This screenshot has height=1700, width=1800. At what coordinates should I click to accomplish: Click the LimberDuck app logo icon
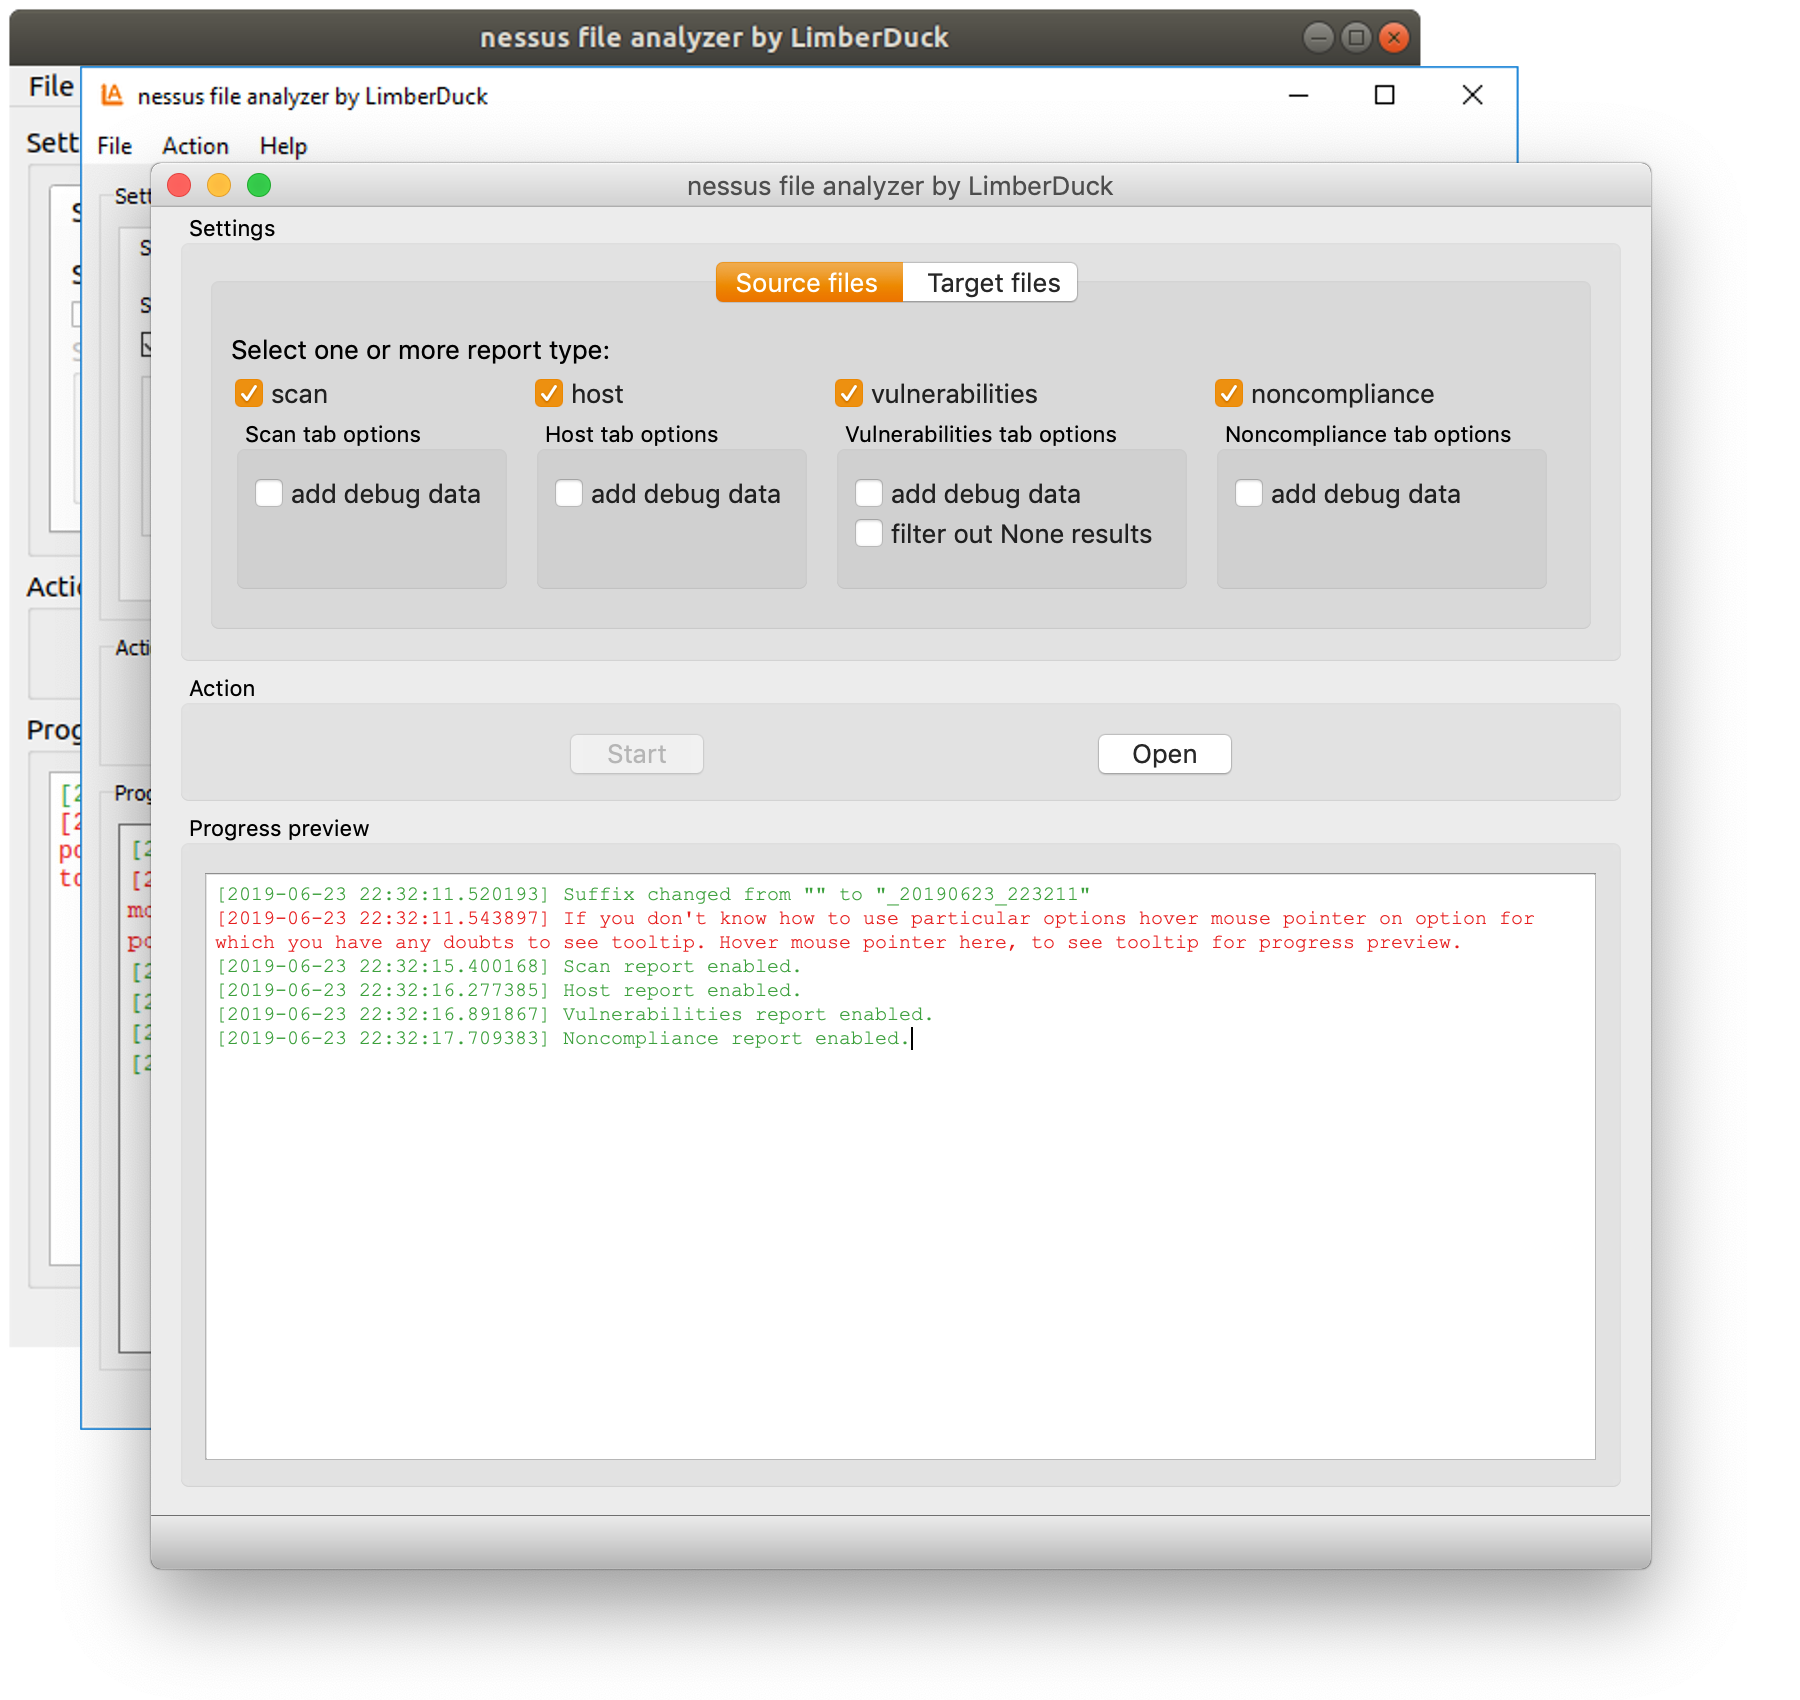112,95
